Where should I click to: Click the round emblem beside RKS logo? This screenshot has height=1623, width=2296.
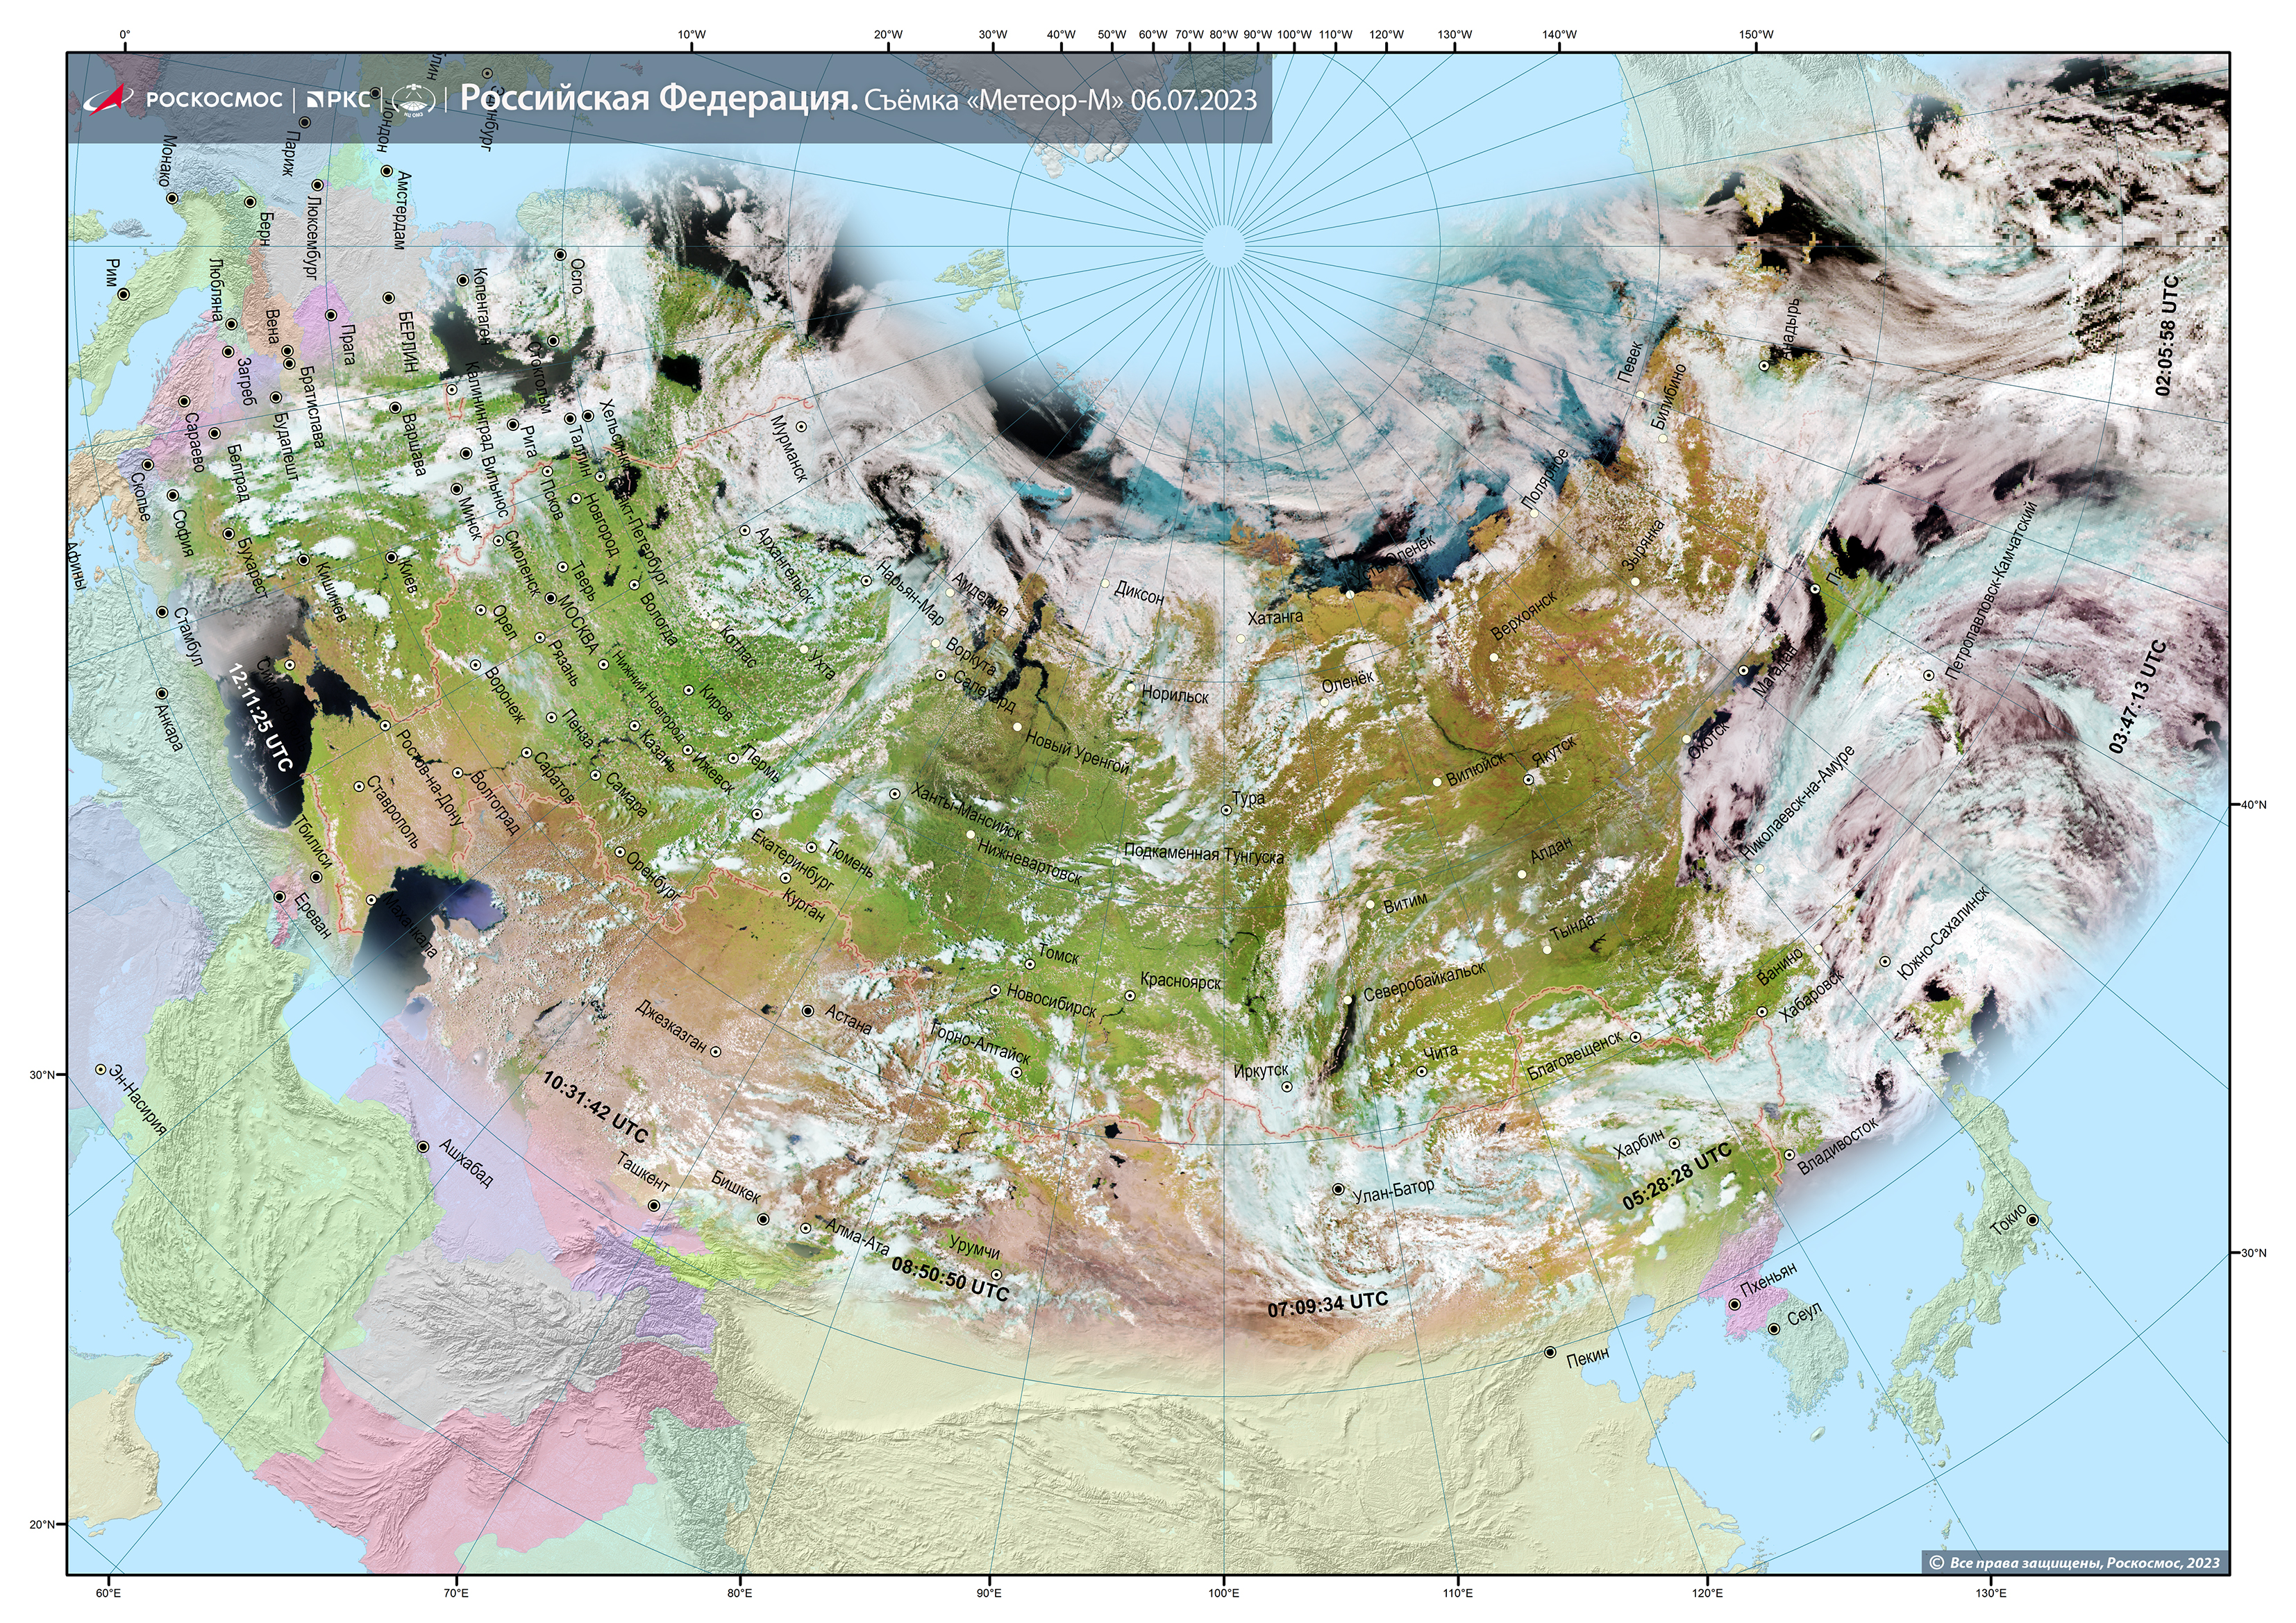[413, 100]
